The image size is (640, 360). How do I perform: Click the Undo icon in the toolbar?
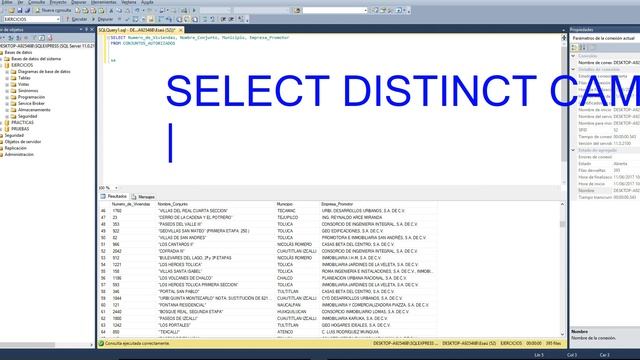point(138,10)
